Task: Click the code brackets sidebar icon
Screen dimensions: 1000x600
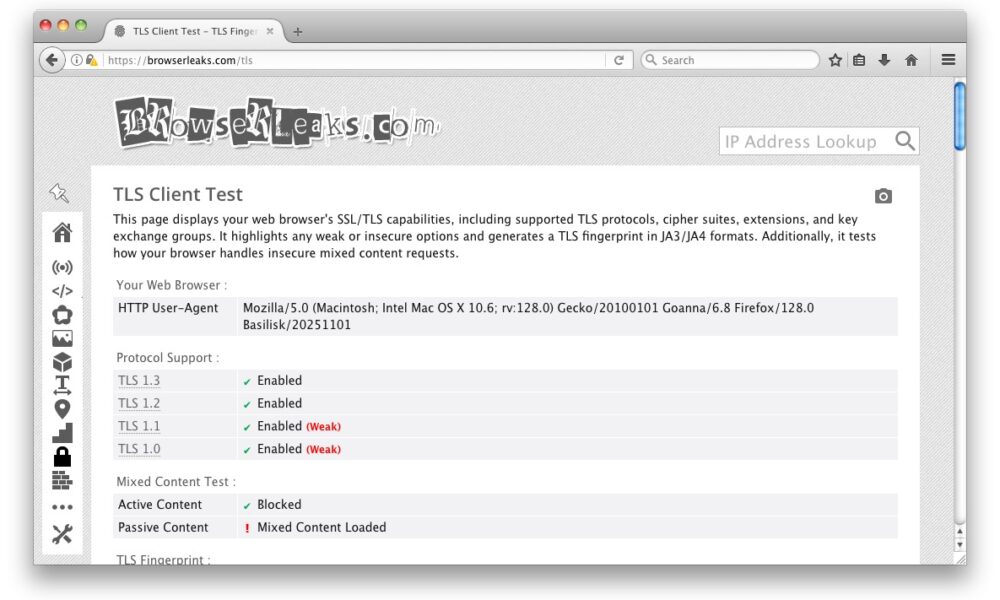Action: click(62, 292)
